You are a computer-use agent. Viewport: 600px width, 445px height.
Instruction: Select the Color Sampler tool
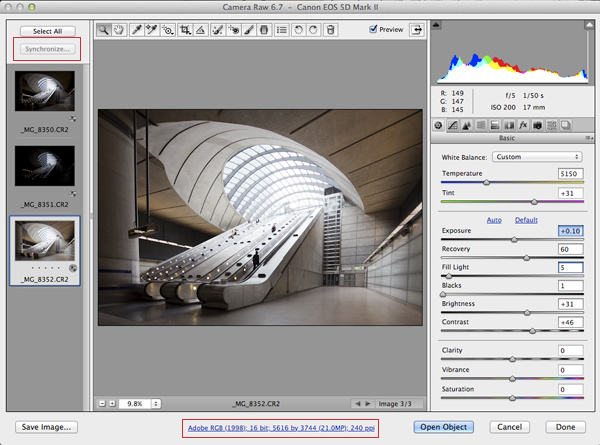click(152, 30)
